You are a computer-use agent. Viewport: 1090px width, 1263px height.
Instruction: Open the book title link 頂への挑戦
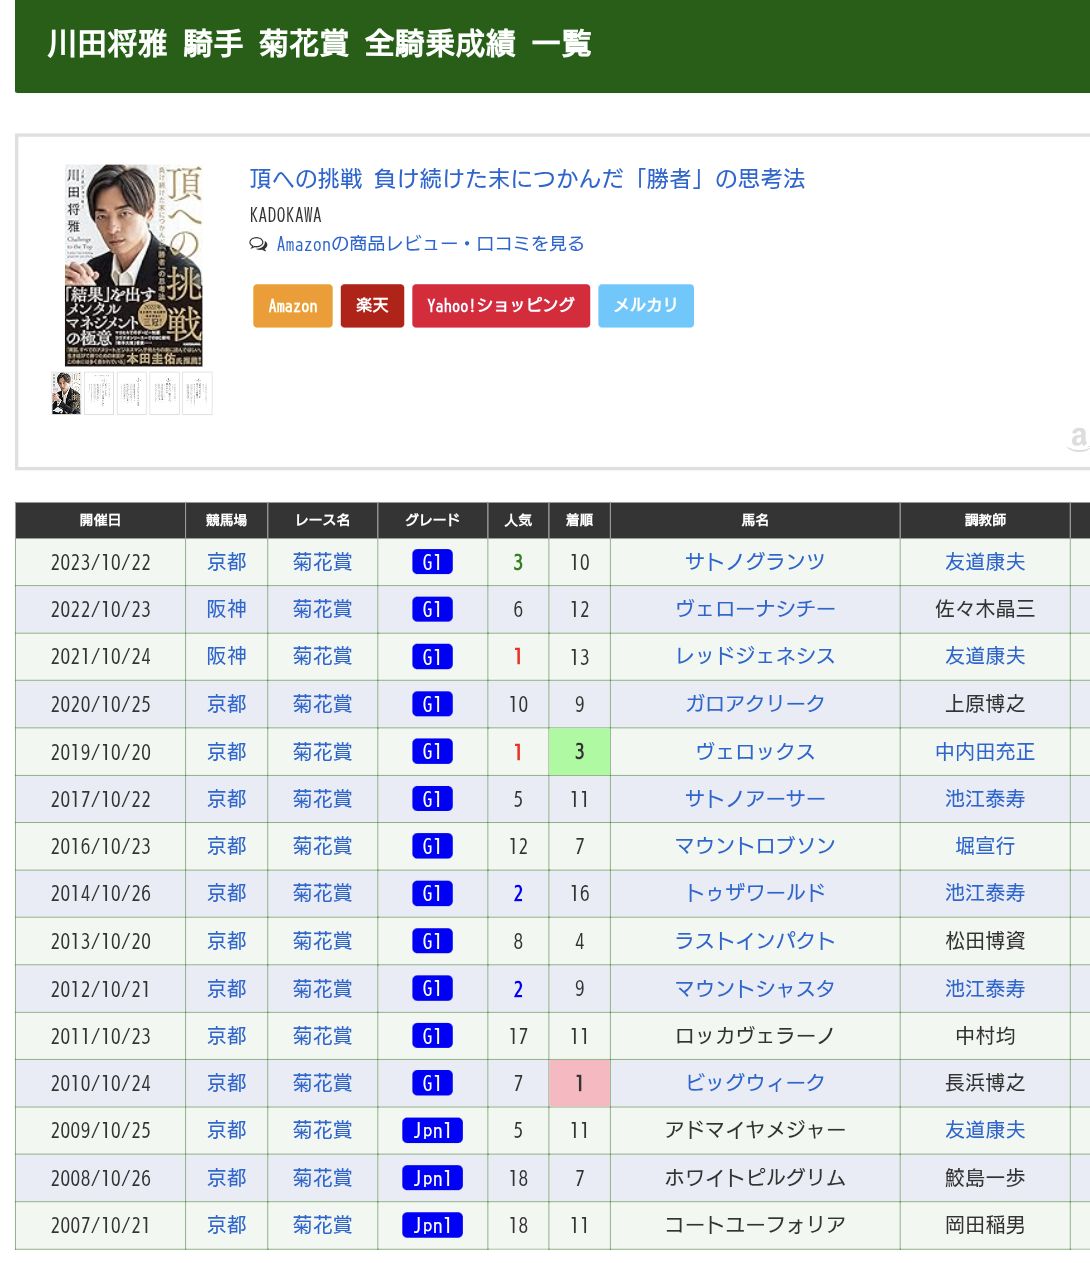[x=527, y=179]
